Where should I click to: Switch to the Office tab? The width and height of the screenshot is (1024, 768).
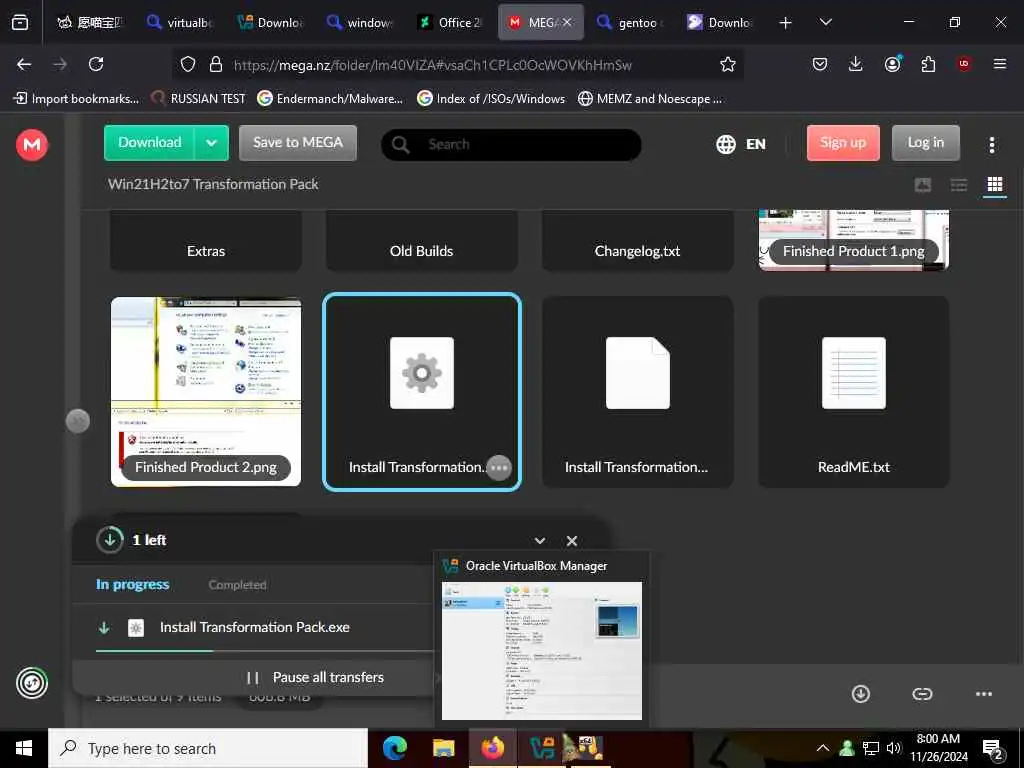coord(451,23)
